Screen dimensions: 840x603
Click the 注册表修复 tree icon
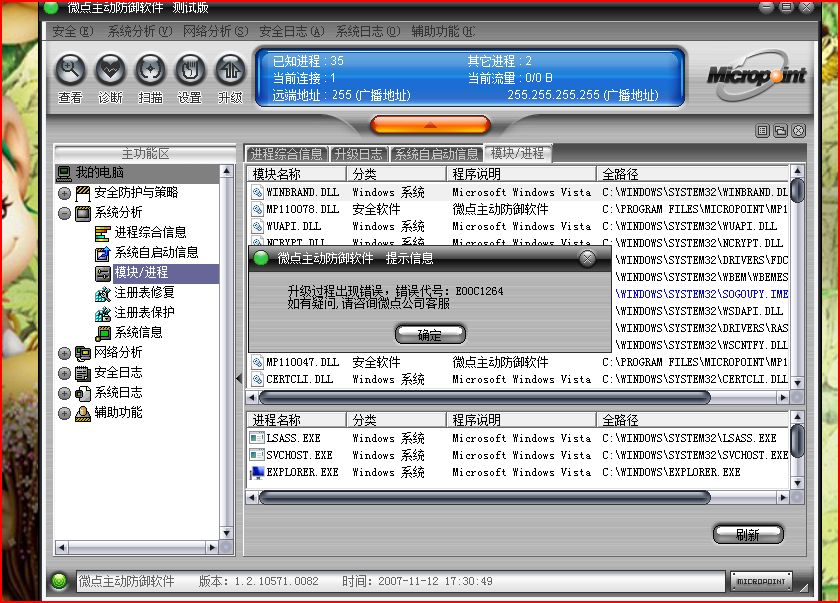click(102, 293)
